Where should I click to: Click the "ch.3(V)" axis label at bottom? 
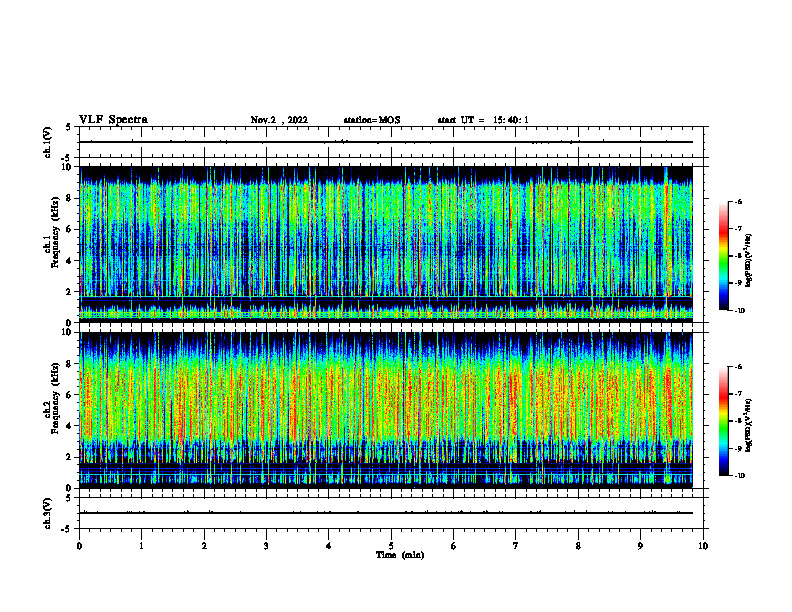point(48,513)
